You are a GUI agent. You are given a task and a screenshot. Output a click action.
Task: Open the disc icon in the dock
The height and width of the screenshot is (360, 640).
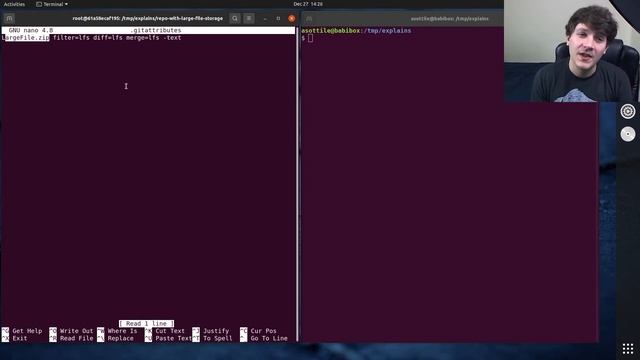pyautogui.click(x=628, y=134)
